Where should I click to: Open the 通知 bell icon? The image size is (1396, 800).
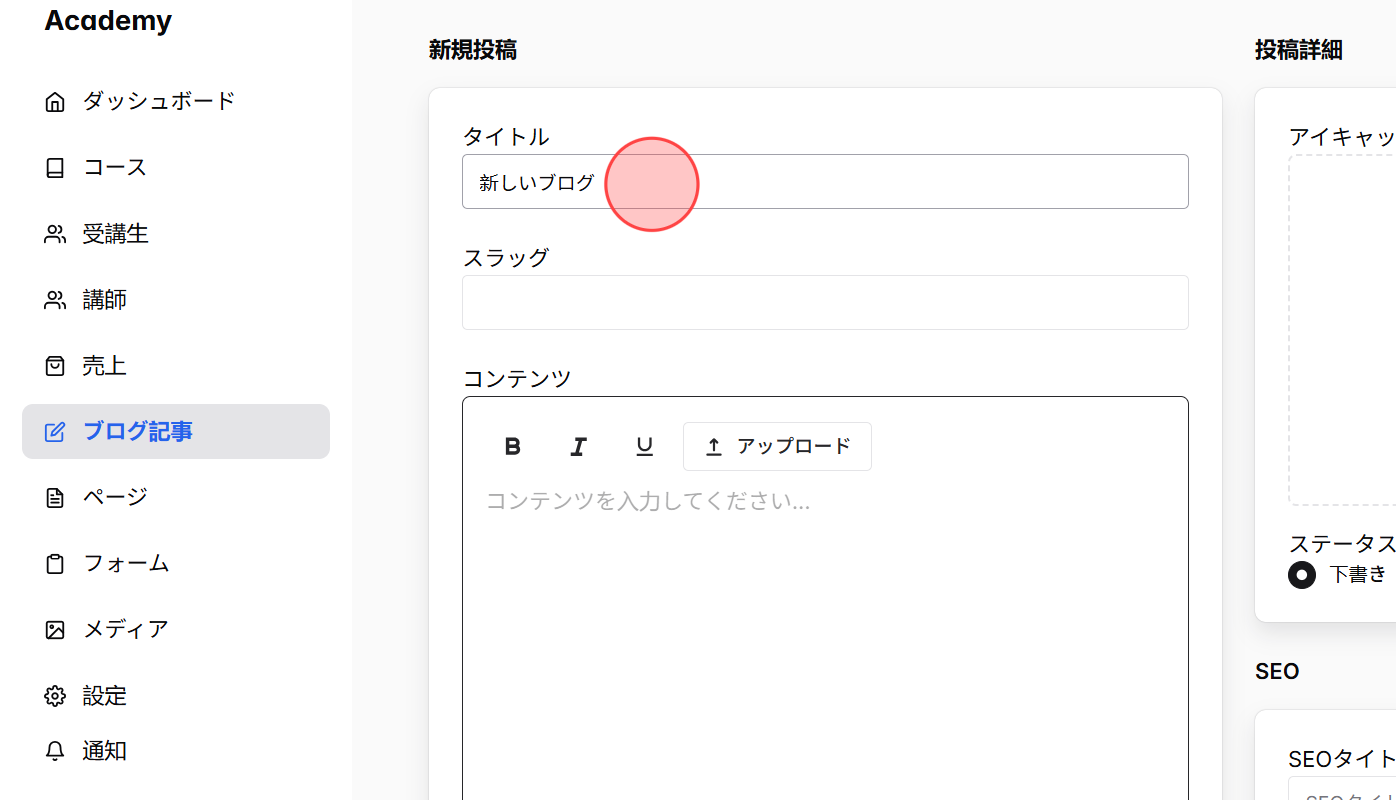[x=55, y=751]
